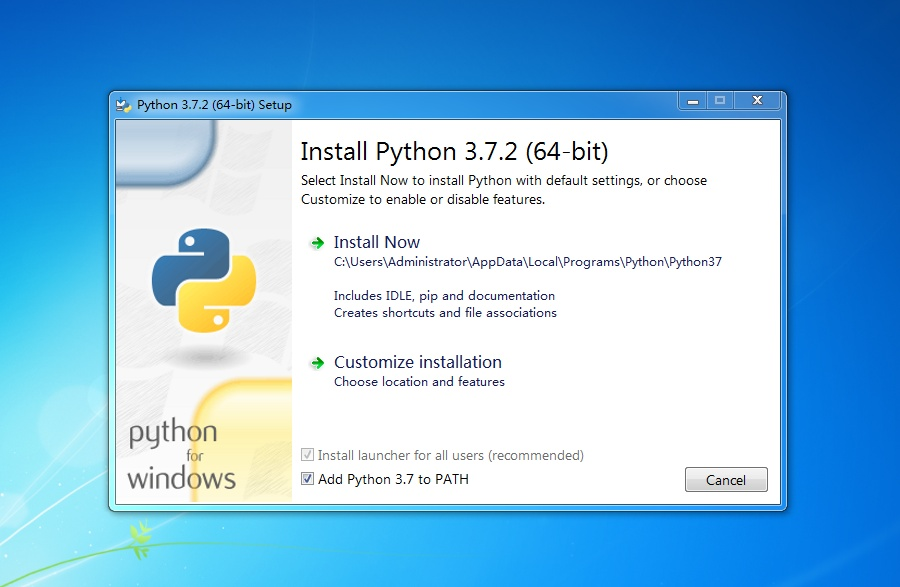Click the minimize button on the setup window

click(x=692, y=100)
